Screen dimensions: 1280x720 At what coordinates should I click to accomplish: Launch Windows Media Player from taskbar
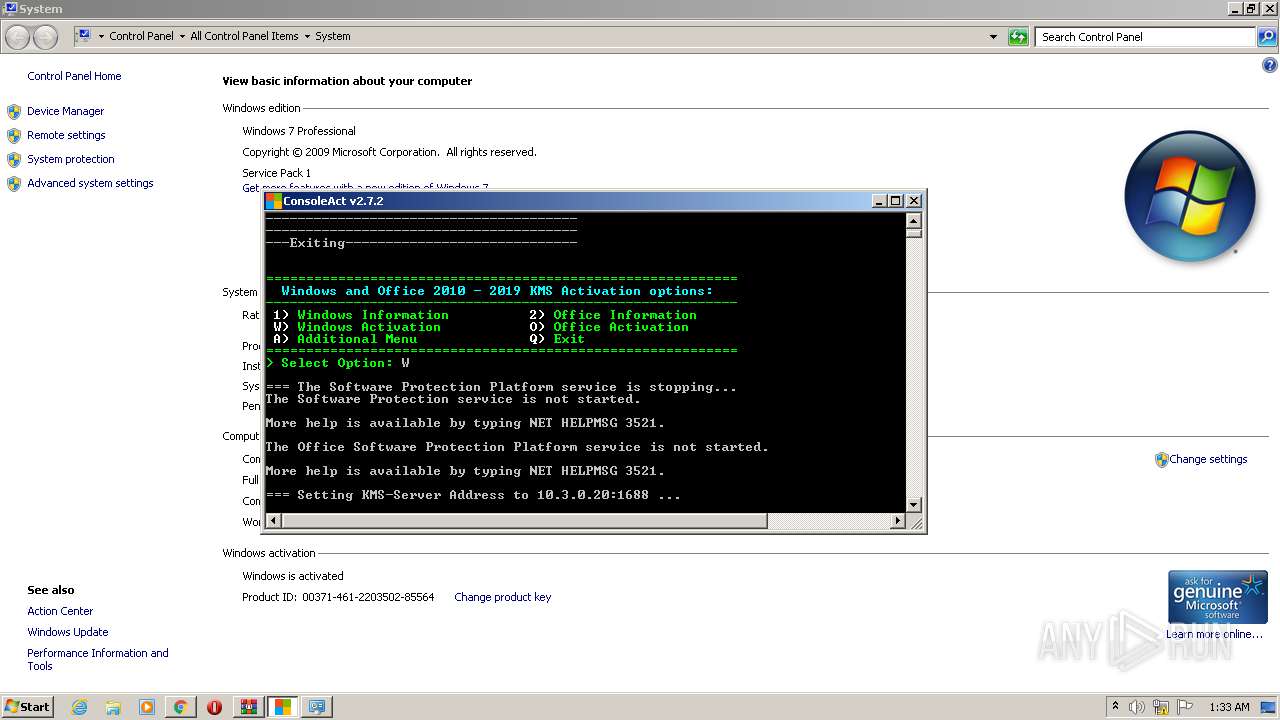[147, 707]
